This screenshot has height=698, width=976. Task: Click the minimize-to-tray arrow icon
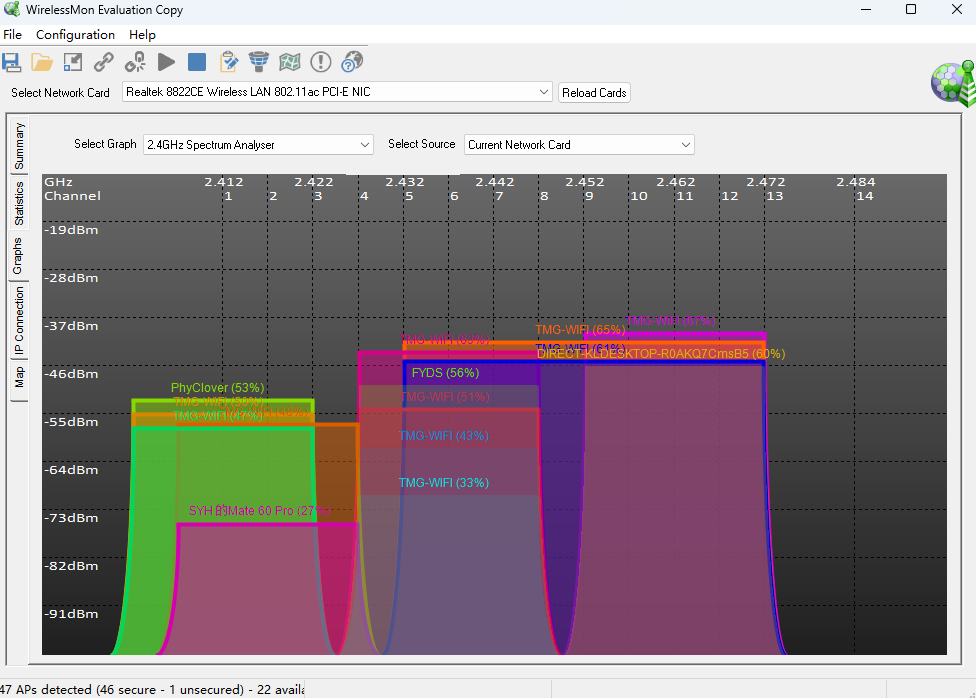(x=73, y=62)
